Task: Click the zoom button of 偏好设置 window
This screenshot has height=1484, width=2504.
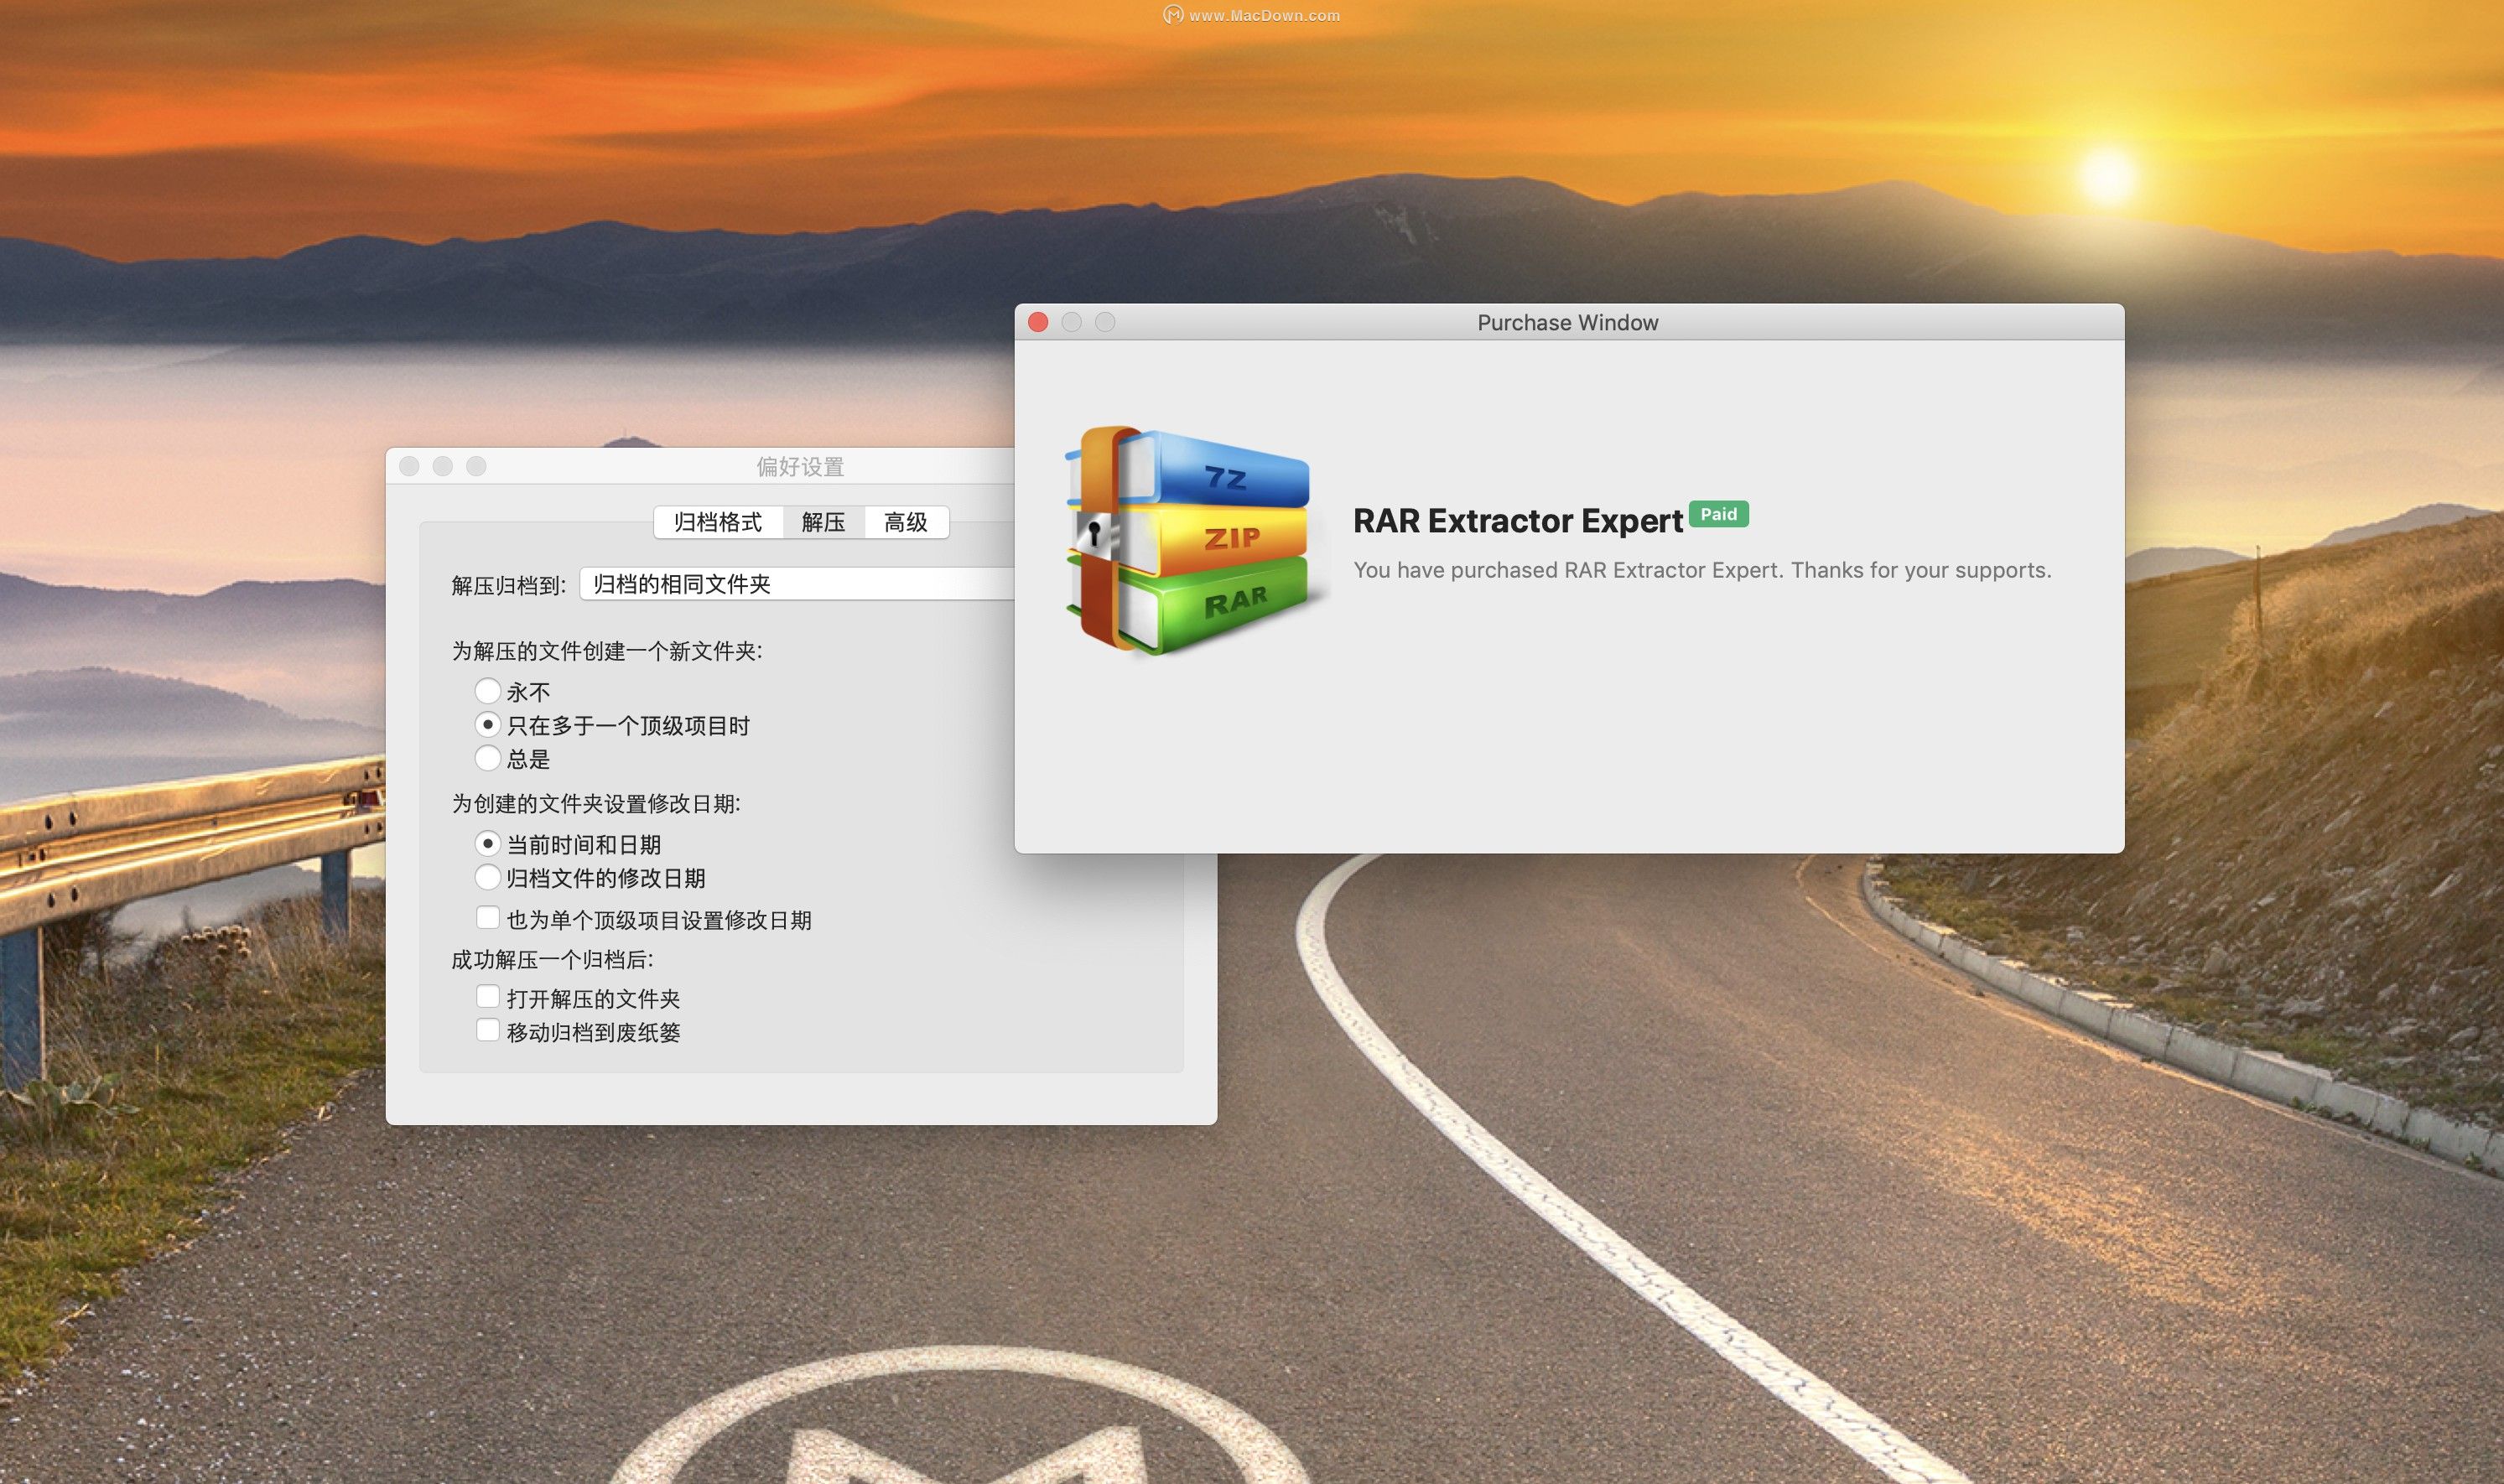Action: (x=476, y=466)
